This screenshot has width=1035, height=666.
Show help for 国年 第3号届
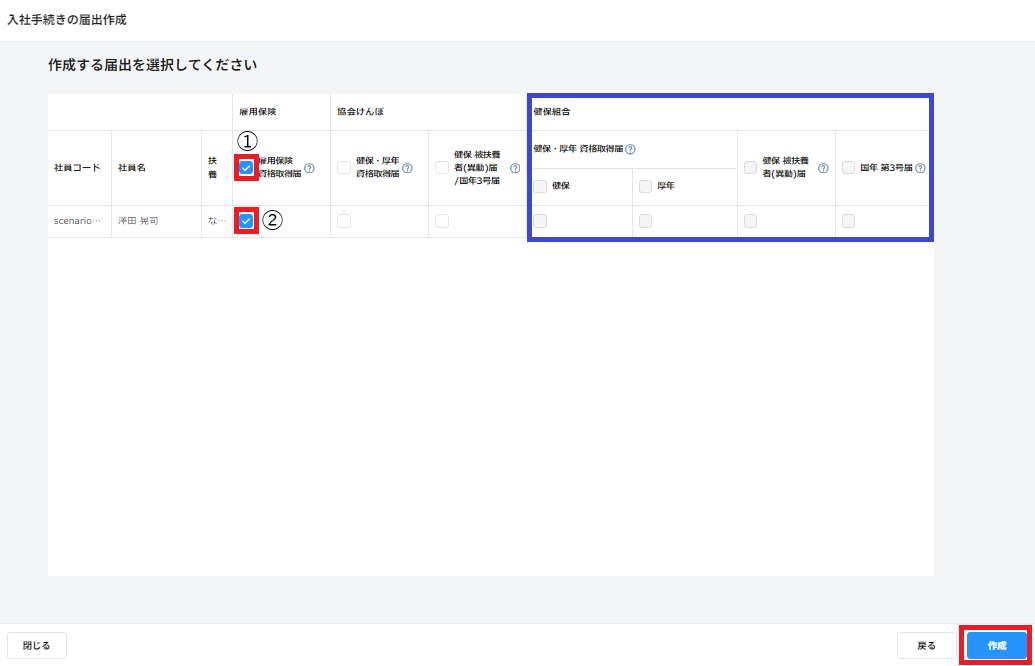920,168
